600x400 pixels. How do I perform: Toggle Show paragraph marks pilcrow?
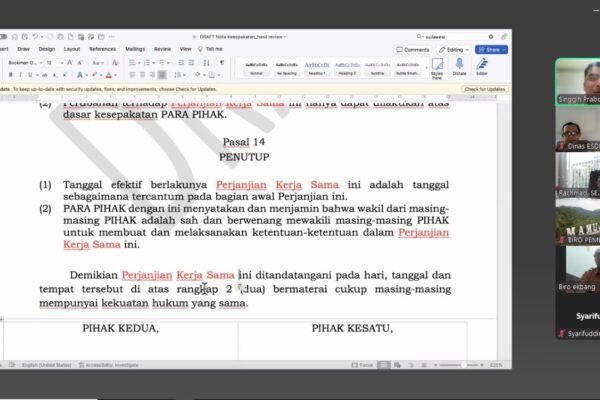click(222, 62)
